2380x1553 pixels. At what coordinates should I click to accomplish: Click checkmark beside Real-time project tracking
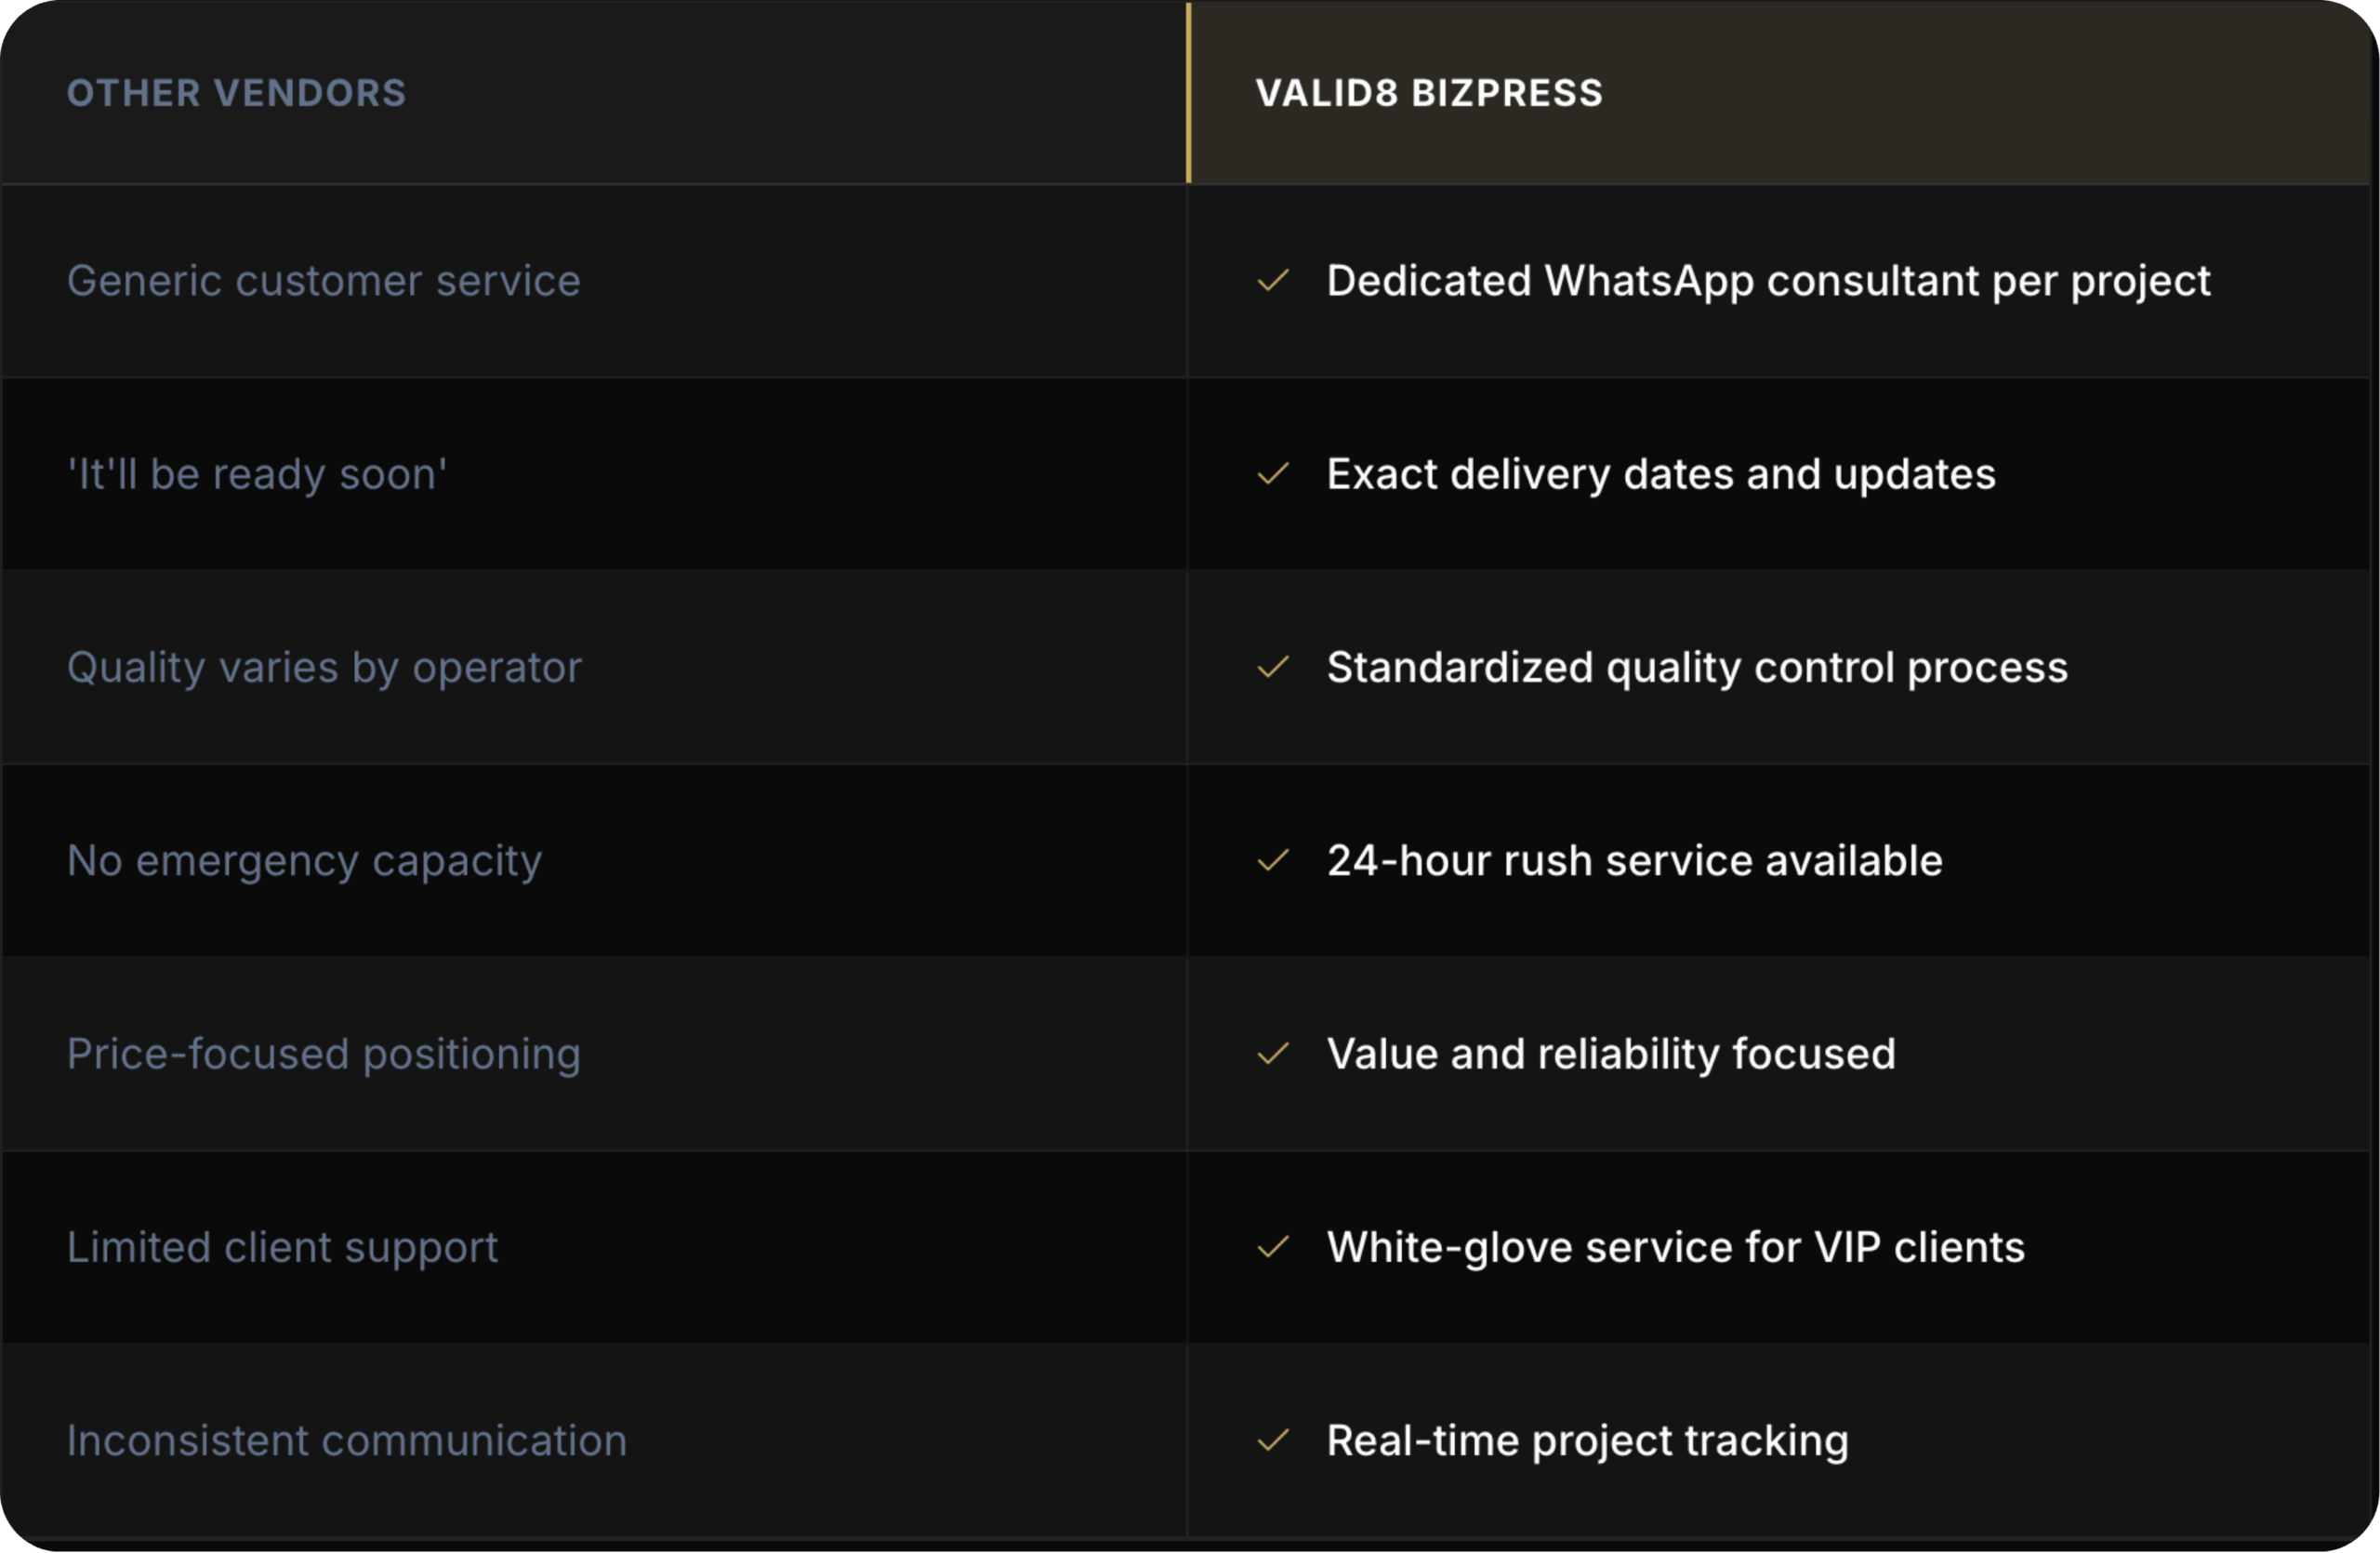1272,1441
